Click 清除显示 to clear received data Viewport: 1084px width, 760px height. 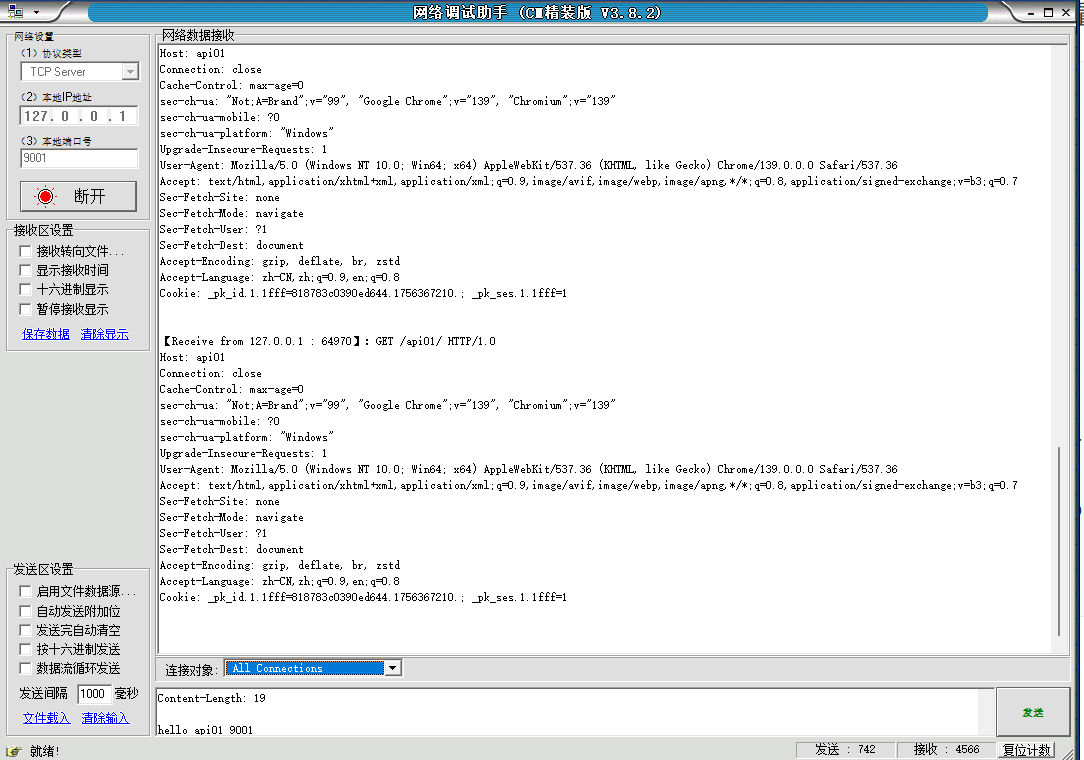coord(105,334)
